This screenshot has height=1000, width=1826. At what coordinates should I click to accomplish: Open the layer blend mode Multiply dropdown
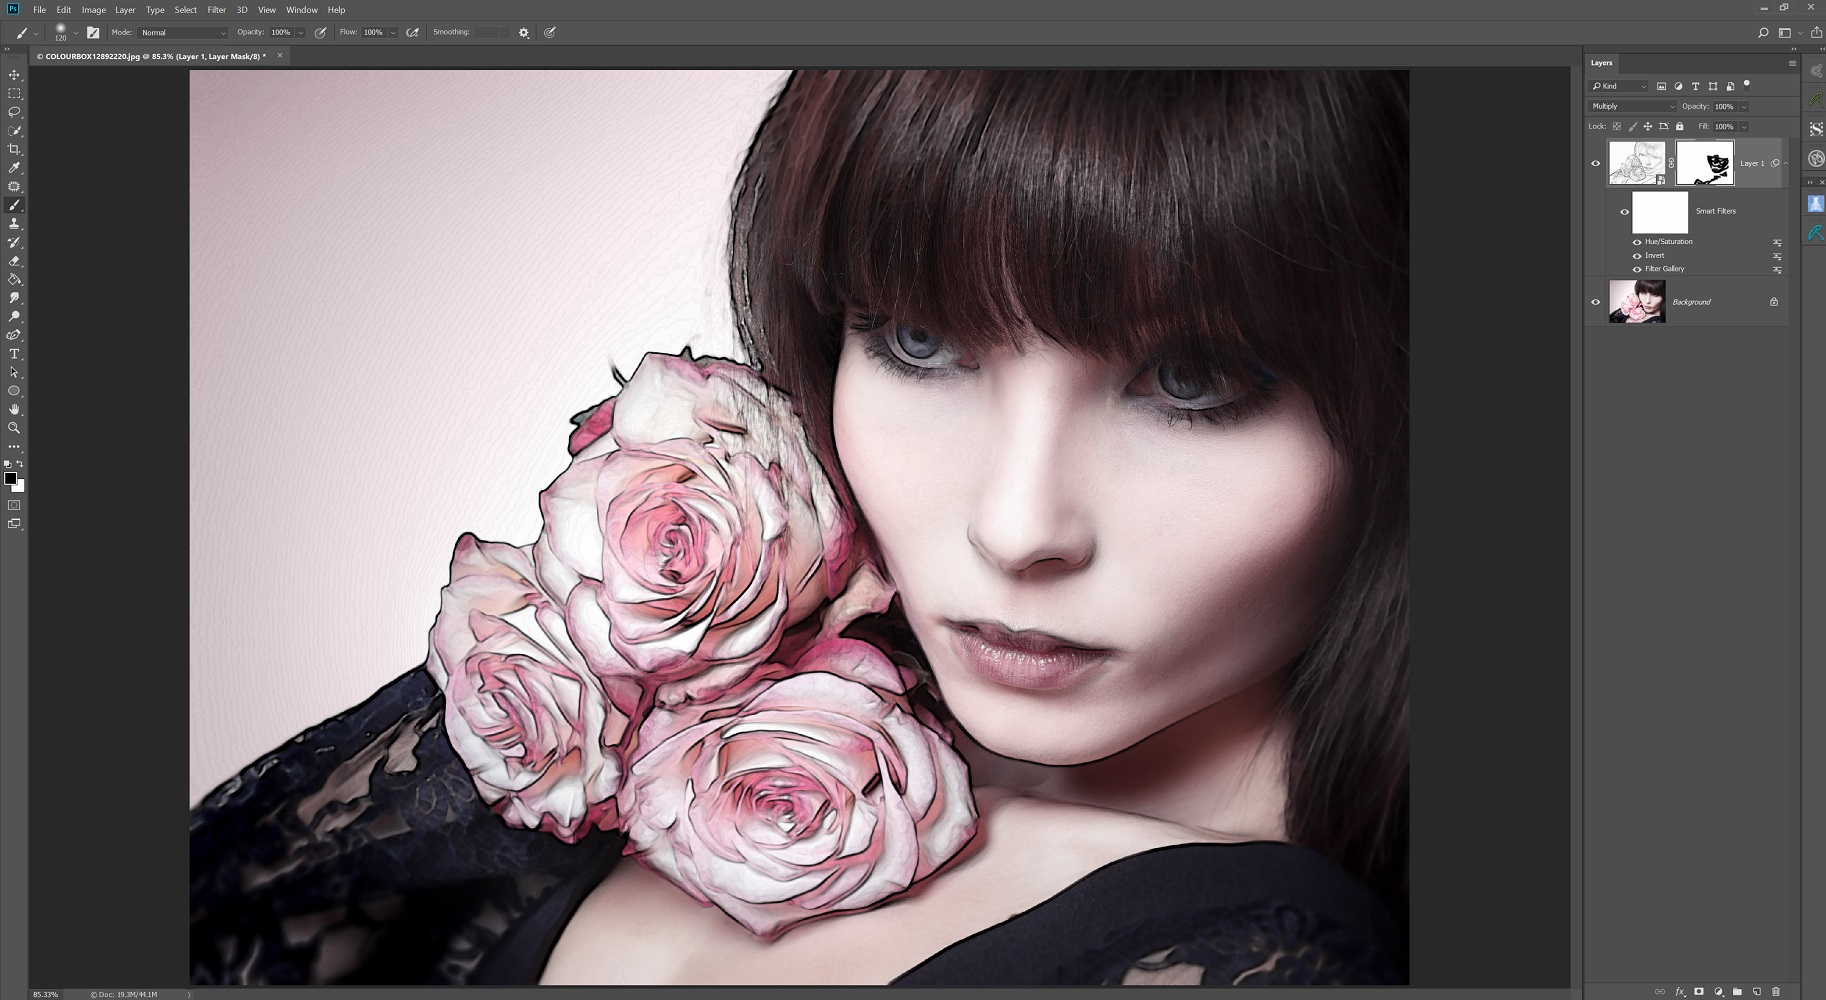click(x=1632, y=106)
